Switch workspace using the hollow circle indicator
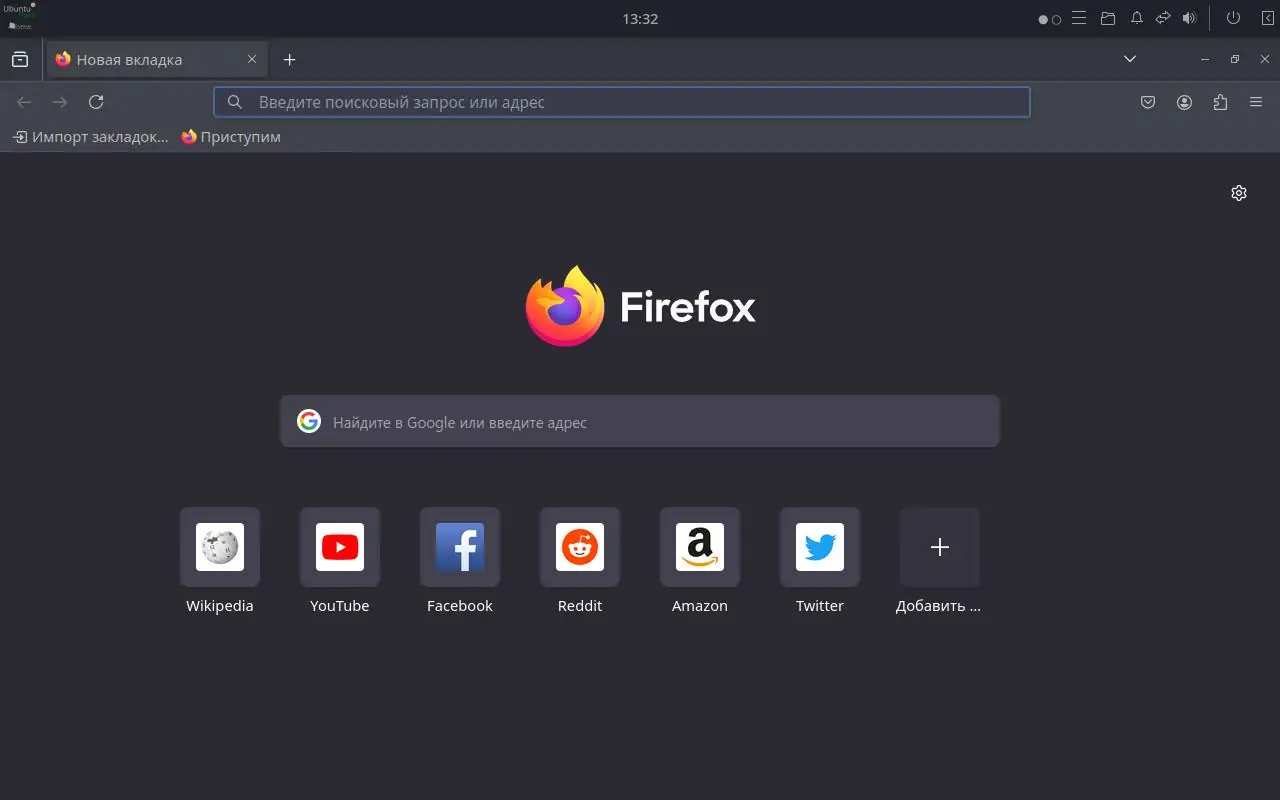Image resolution: width=1280 pixels, height=800 pixels. pyautogui.click(x=1056, y=19)
